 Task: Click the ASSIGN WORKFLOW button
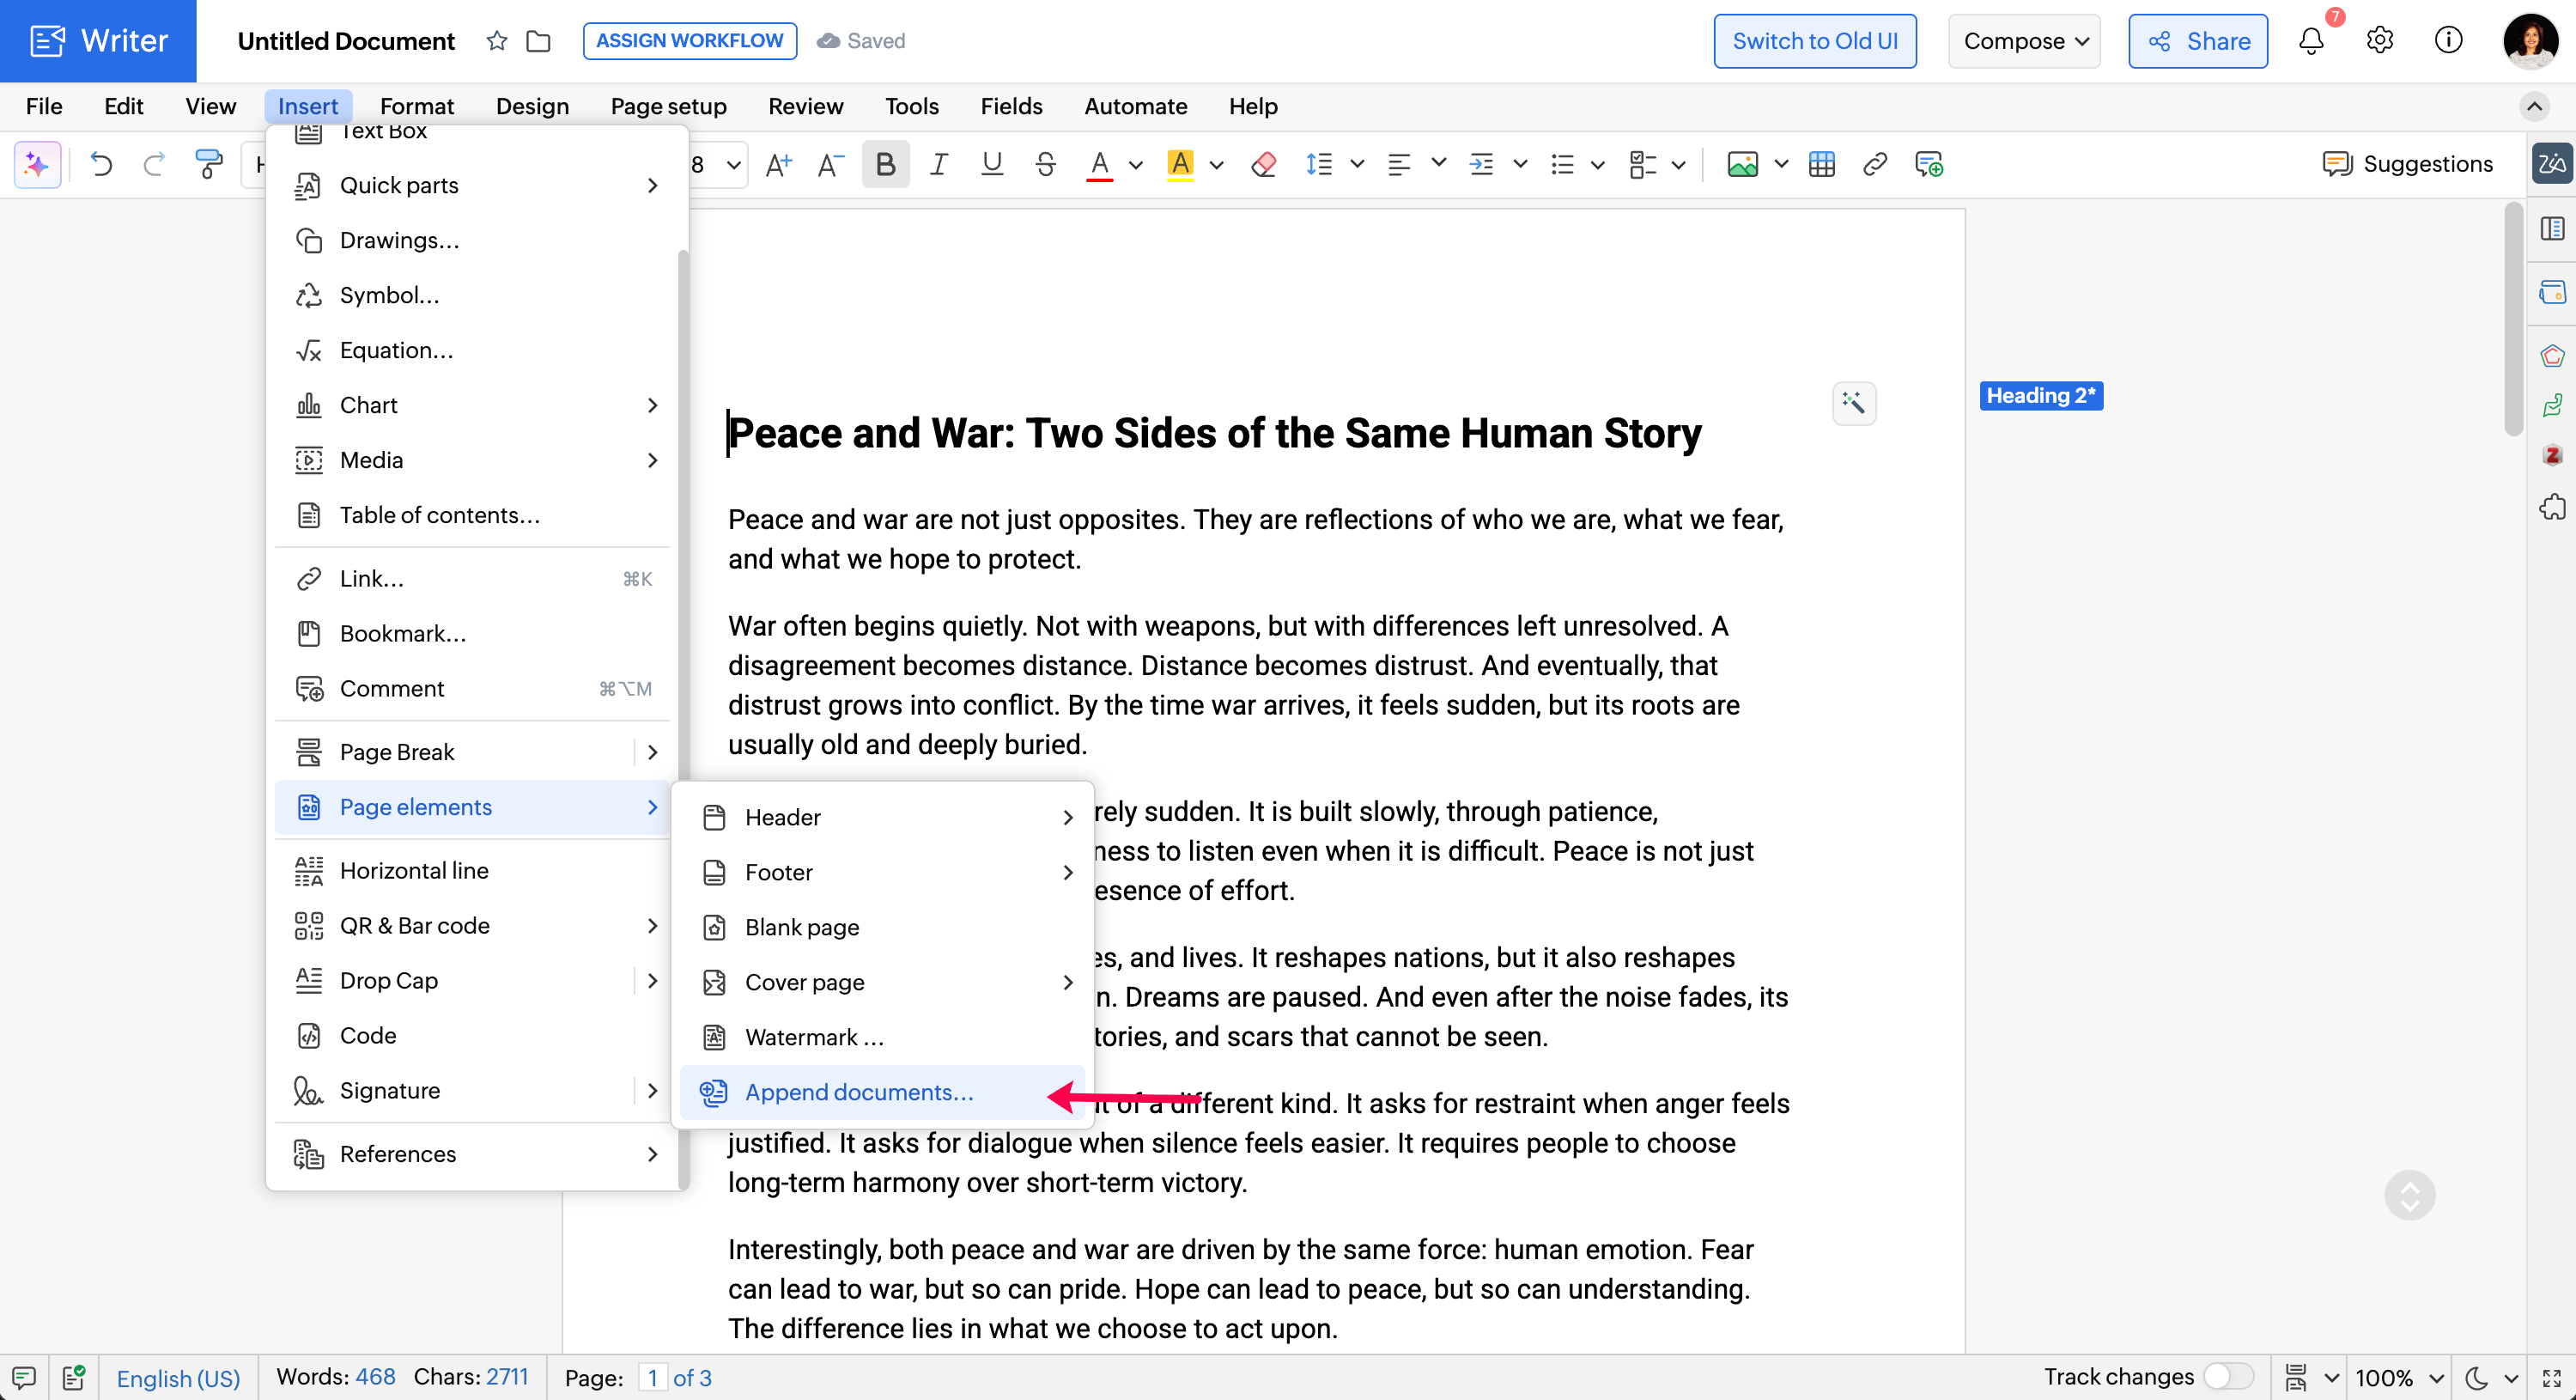coord(689,41)
